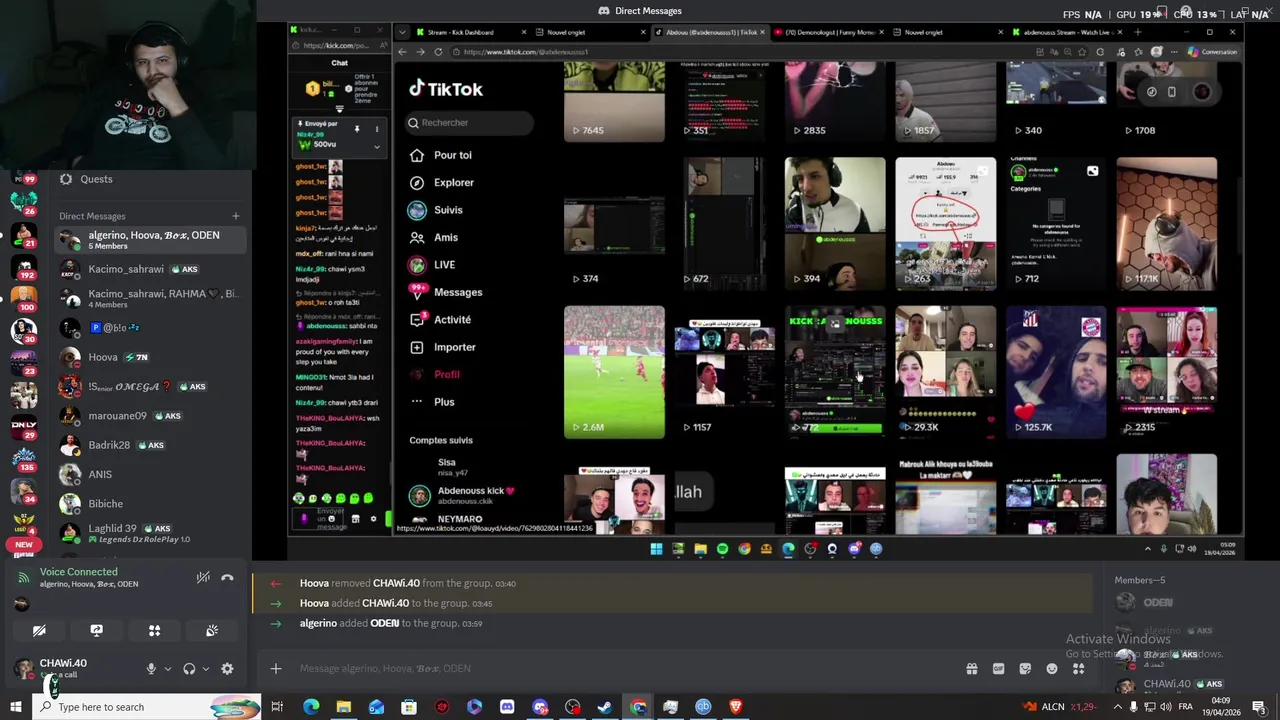Open the soccer video thumbnail with 2.6M views
Viewport: 1280px width, 720px height.
(614, 372)
